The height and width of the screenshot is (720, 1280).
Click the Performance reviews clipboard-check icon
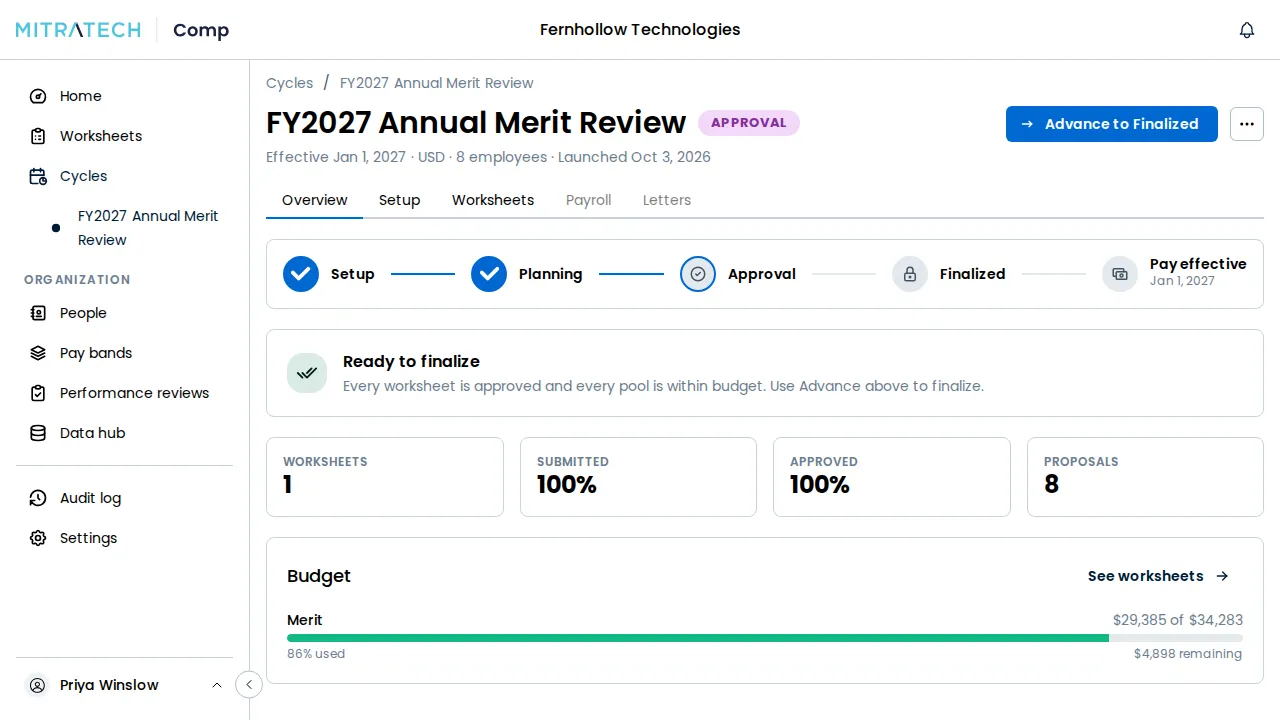[x=38, y=393]
